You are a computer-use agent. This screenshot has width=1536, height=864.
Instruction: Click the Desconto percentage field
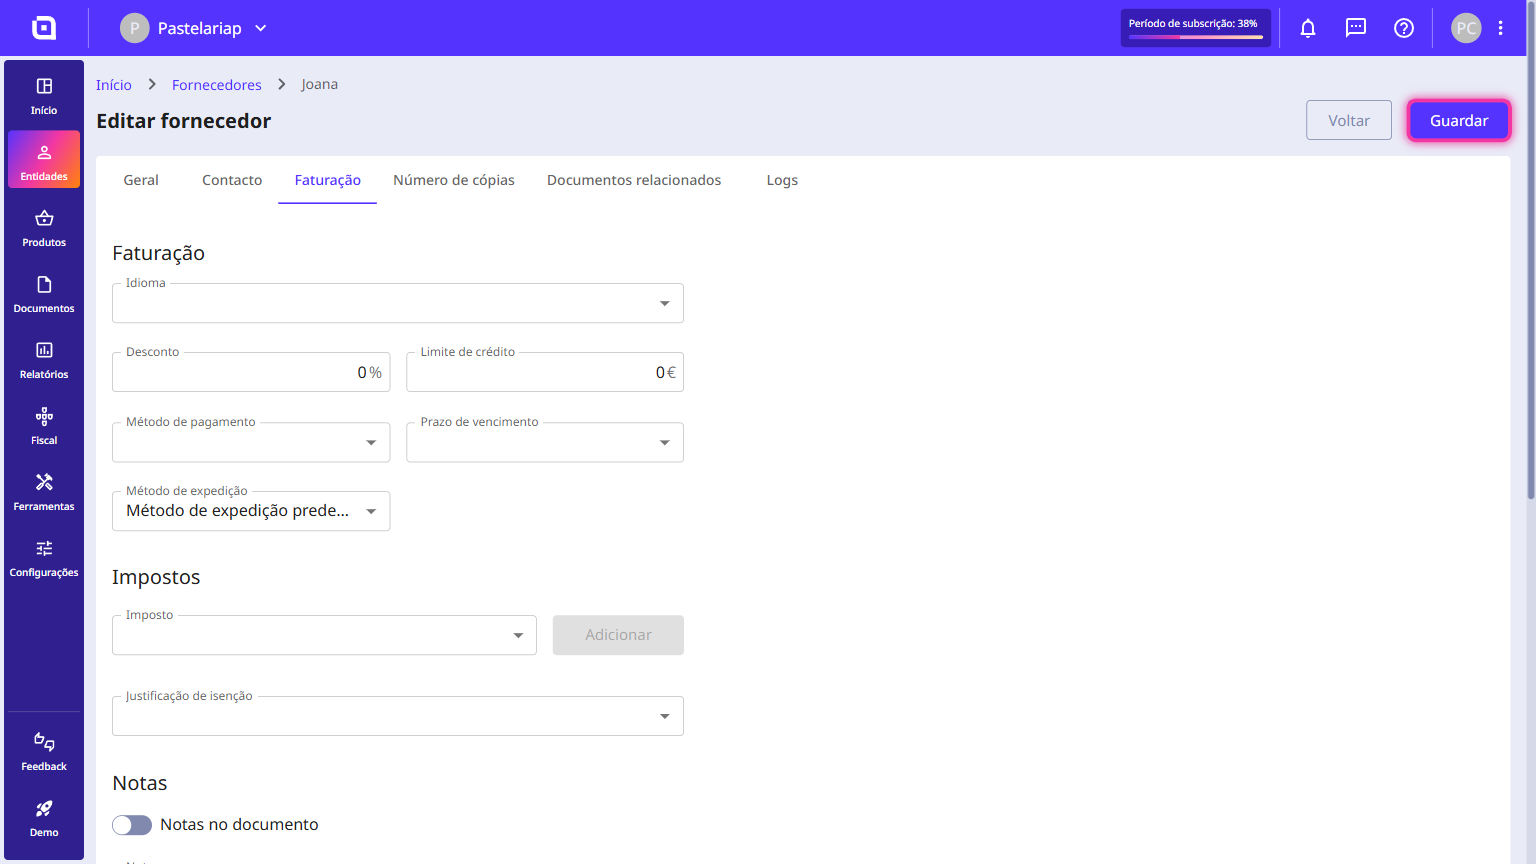(251, 372)
